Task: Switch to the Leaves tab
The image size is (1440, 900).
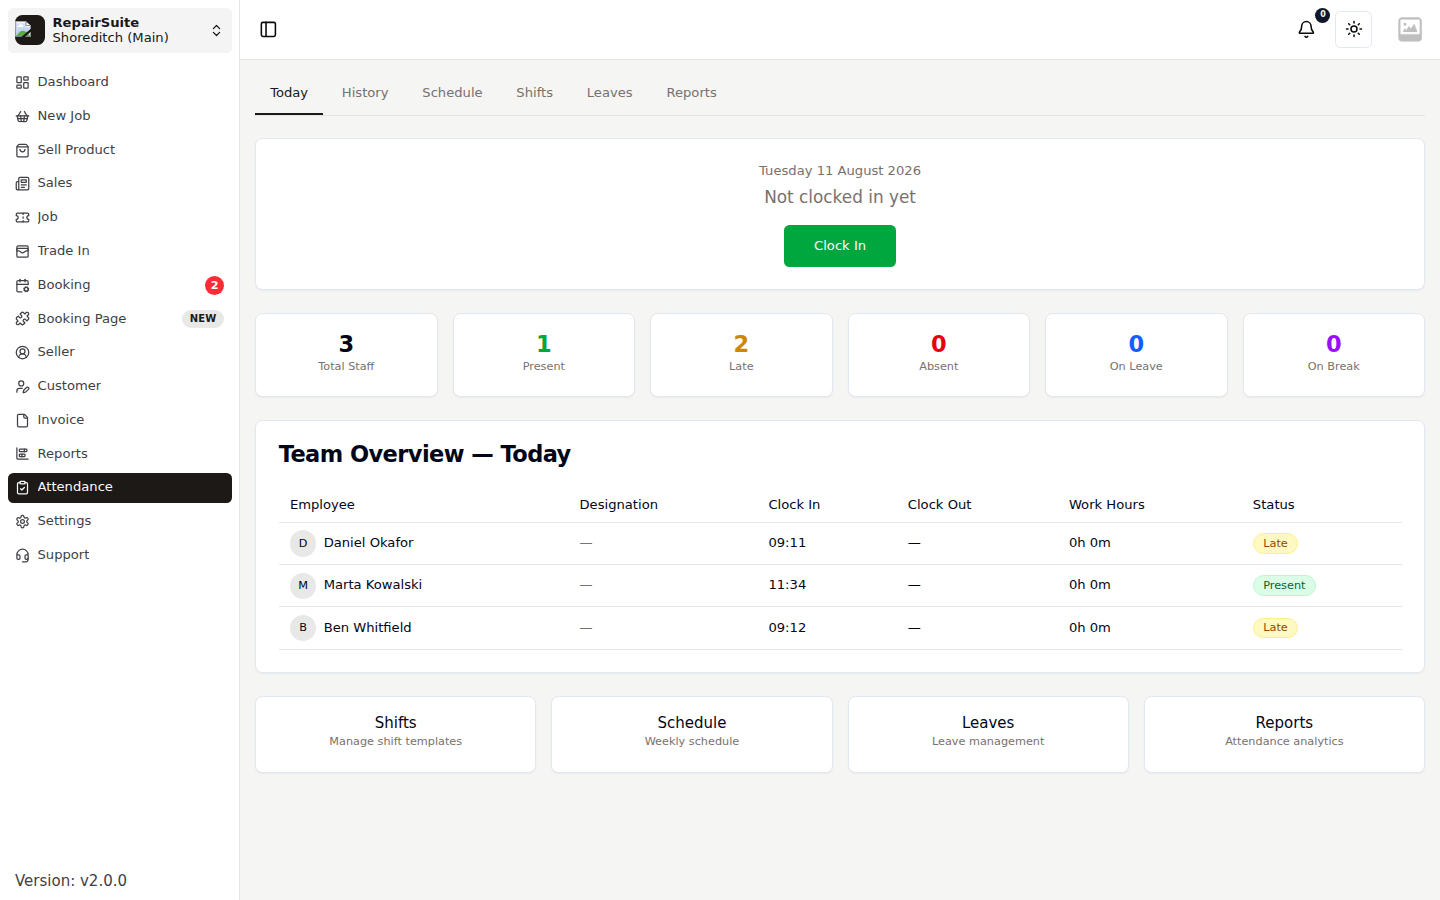Action: (609, 93)
